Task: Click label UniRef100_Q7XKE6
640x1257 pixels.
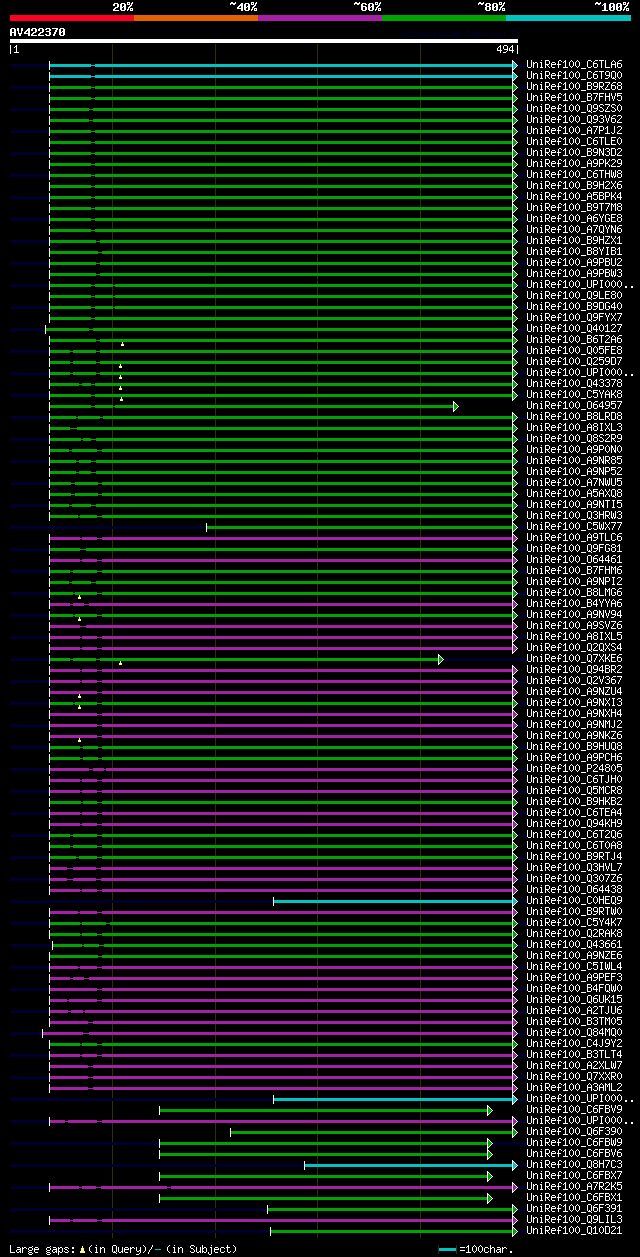Action: (574, 659)
